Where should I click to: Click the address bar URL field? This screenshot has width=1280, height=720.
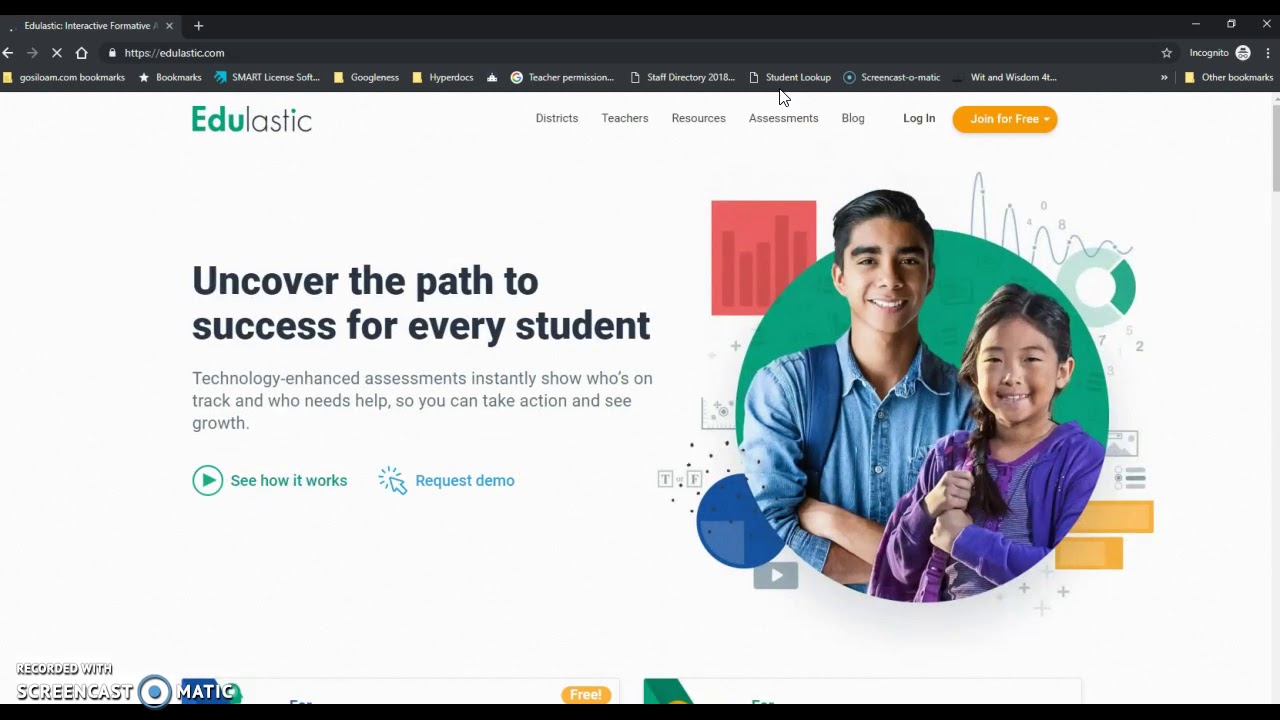click(630, 53)
